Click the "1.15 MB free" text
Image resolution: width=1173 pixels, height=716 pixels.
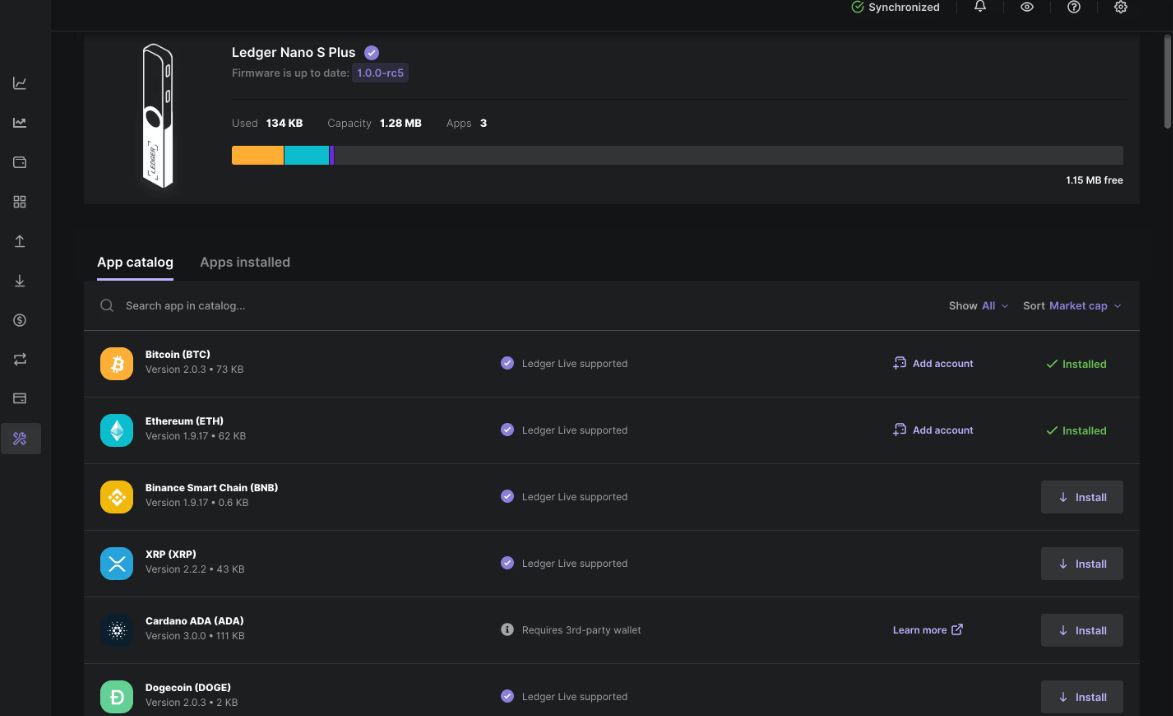point(1094,180)
